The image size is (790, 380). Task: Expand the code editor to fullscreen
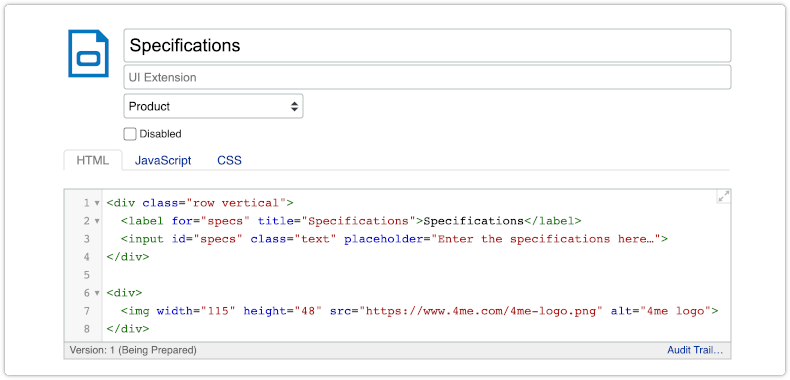(x=723, y=197)
